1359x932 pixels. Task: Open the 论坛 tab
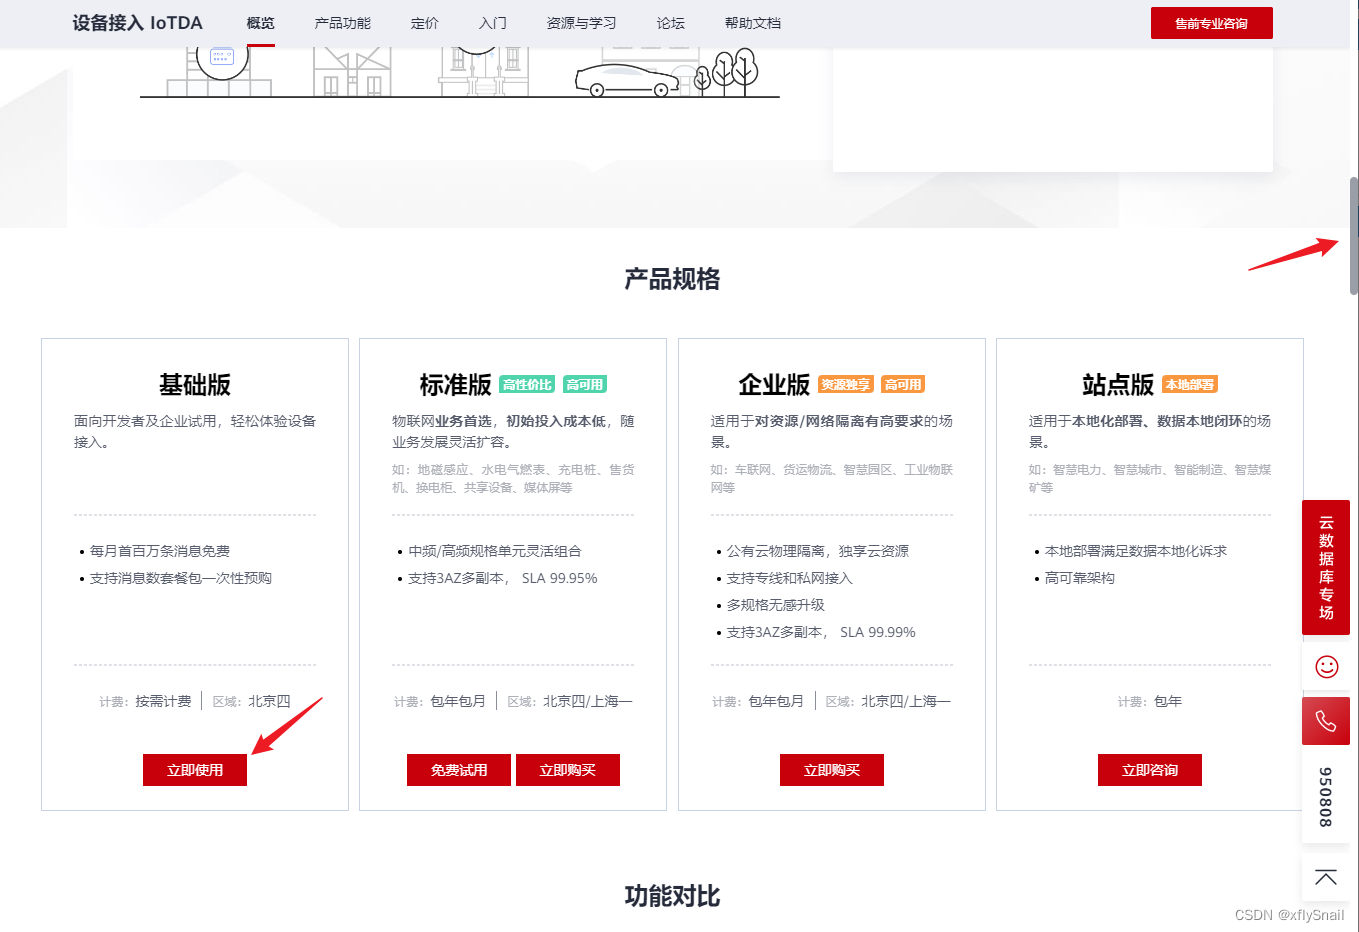click(x=671, y=23)
